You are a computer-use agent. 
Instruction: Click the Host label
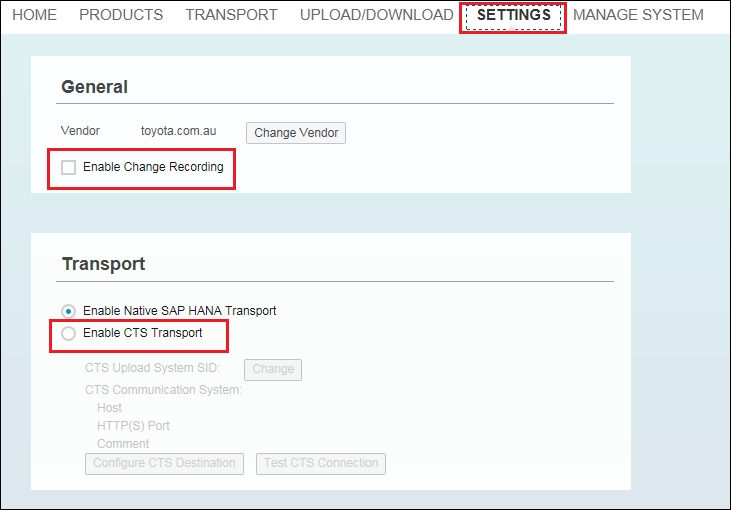(109, 408)
